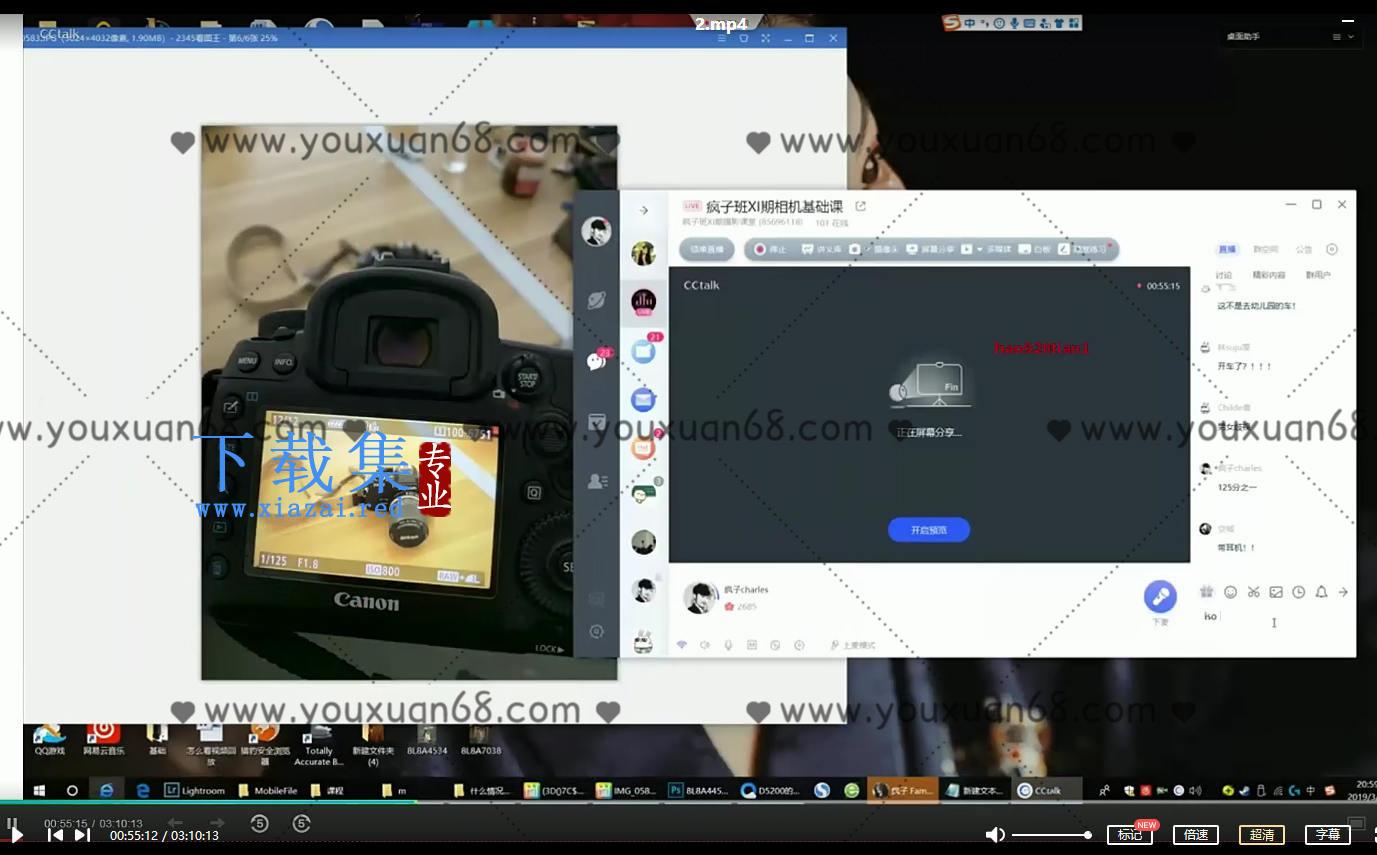Click the share icon next to course title
The width and height of the screenshot is (1377, 855).
click(860, 206)
